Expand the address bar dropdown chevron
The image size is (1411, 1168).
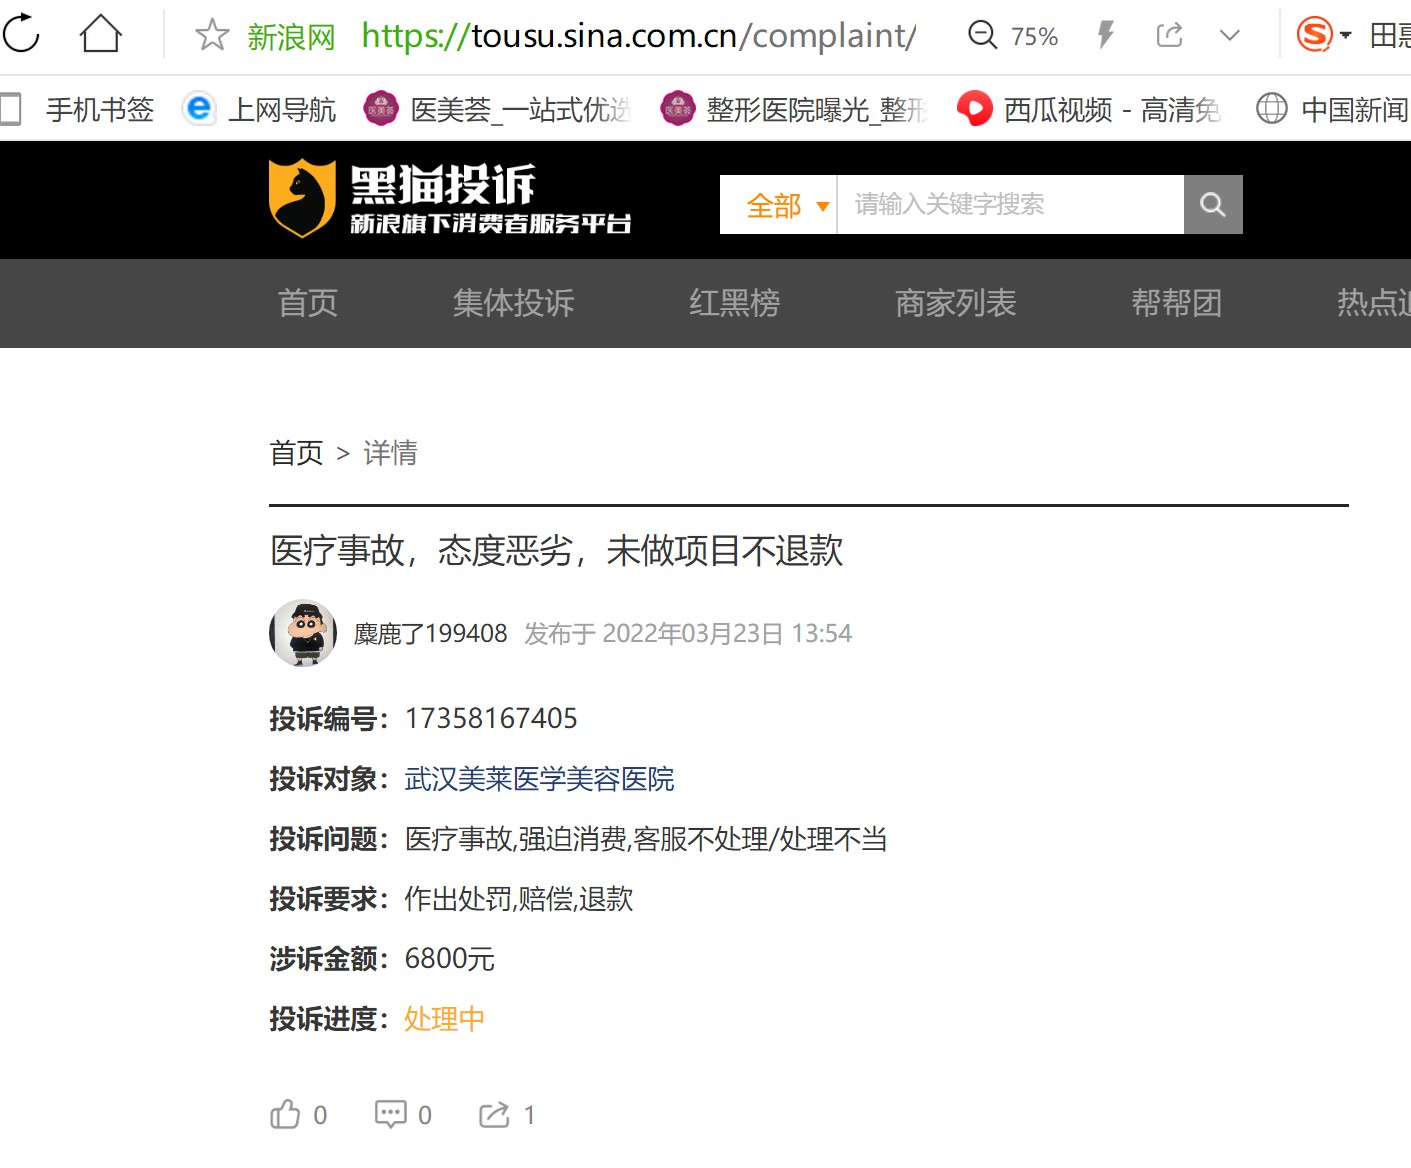[1230, 36]
